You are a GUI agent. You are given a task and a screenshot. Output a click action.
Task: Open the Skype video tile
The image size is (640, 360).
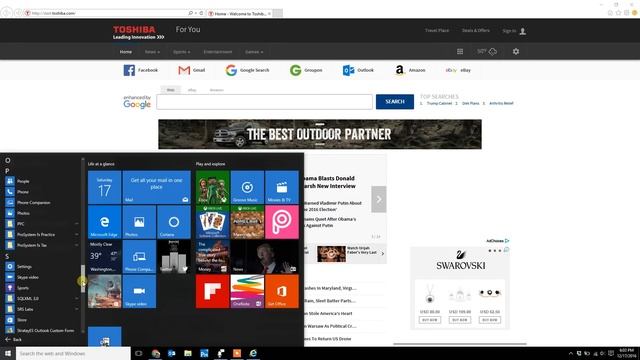139,291
